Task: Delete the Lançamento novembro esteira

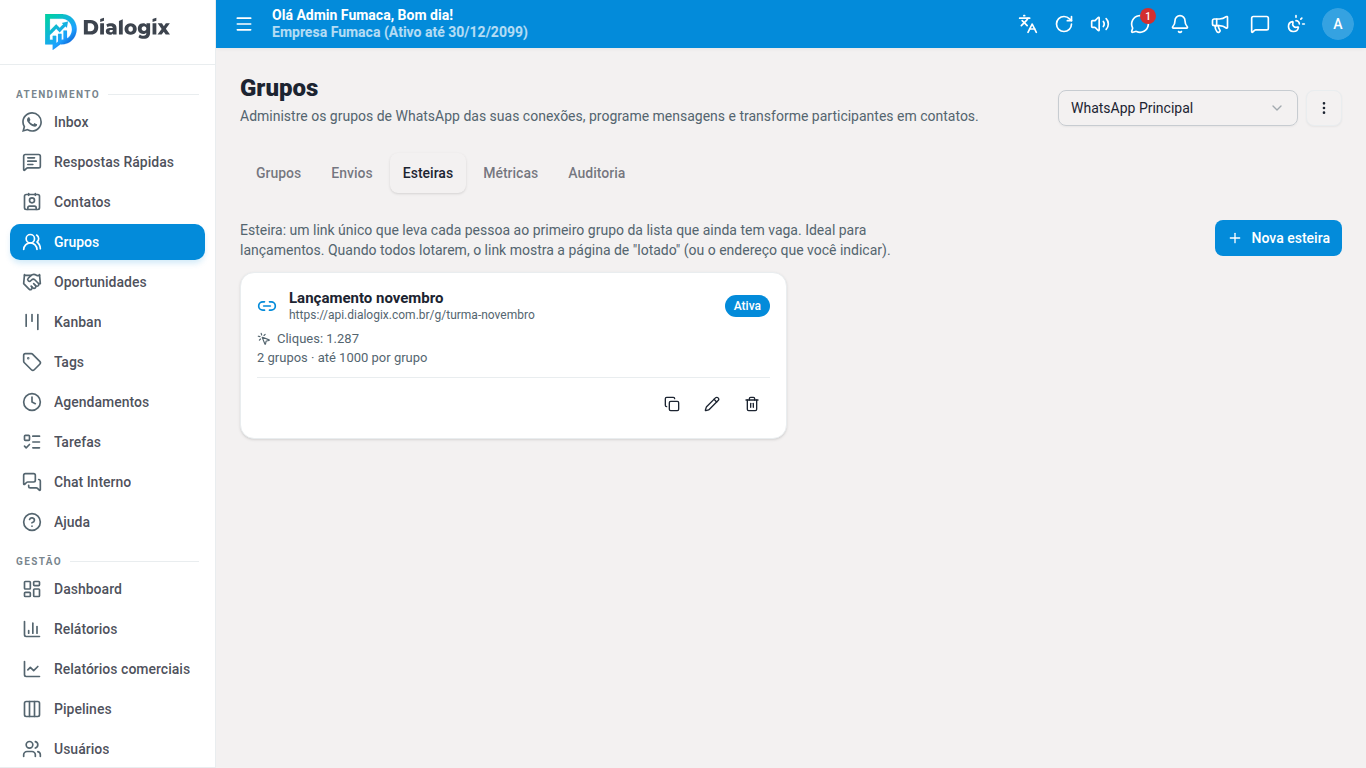Action: click(752, 404)
